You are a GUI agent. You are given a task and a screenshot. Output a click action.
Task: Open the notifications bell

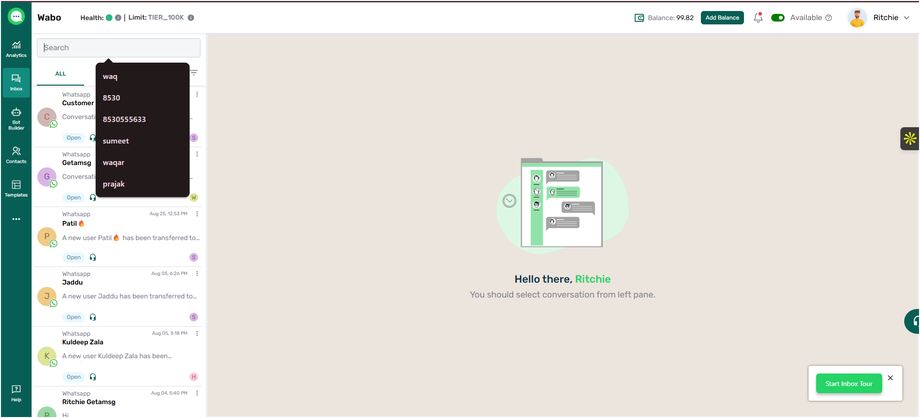coord(758,18)
